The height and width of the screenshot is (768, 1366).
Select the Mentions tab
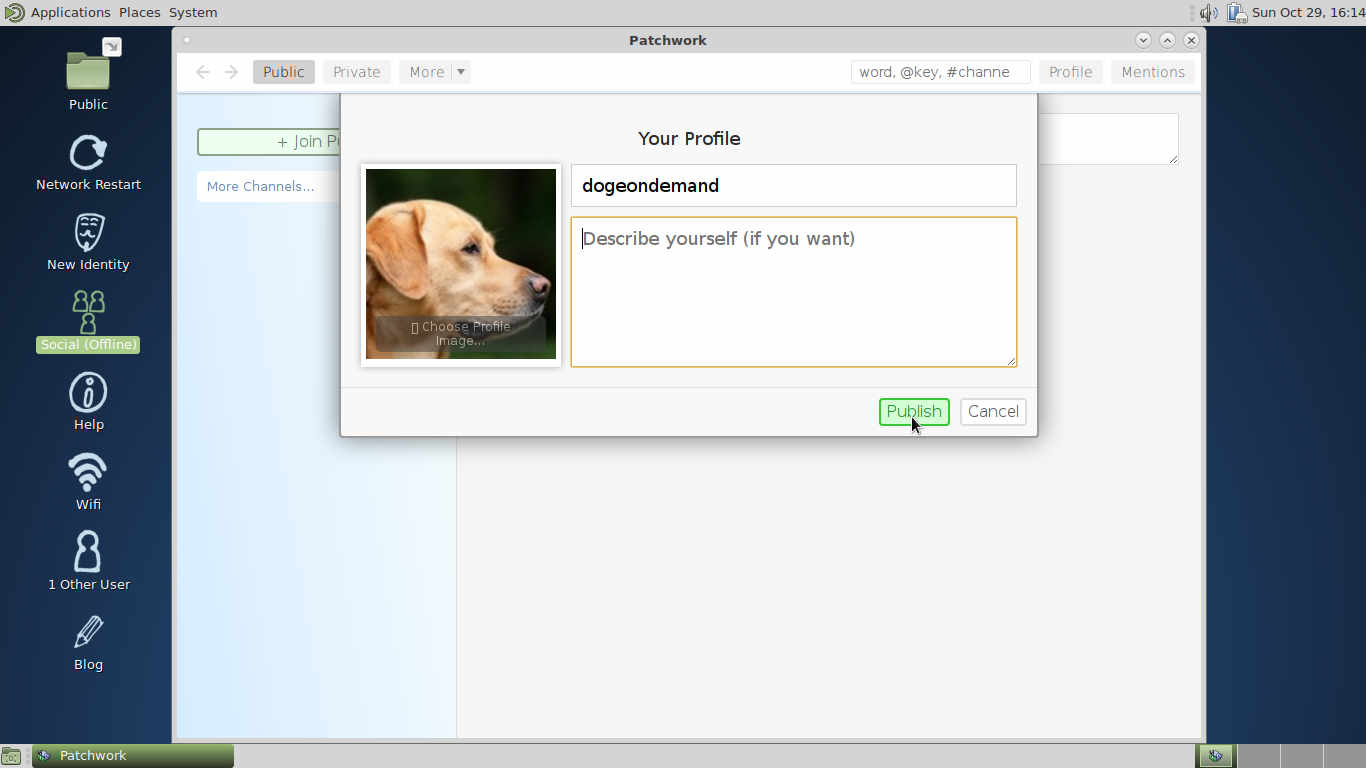pos(1152,72)
